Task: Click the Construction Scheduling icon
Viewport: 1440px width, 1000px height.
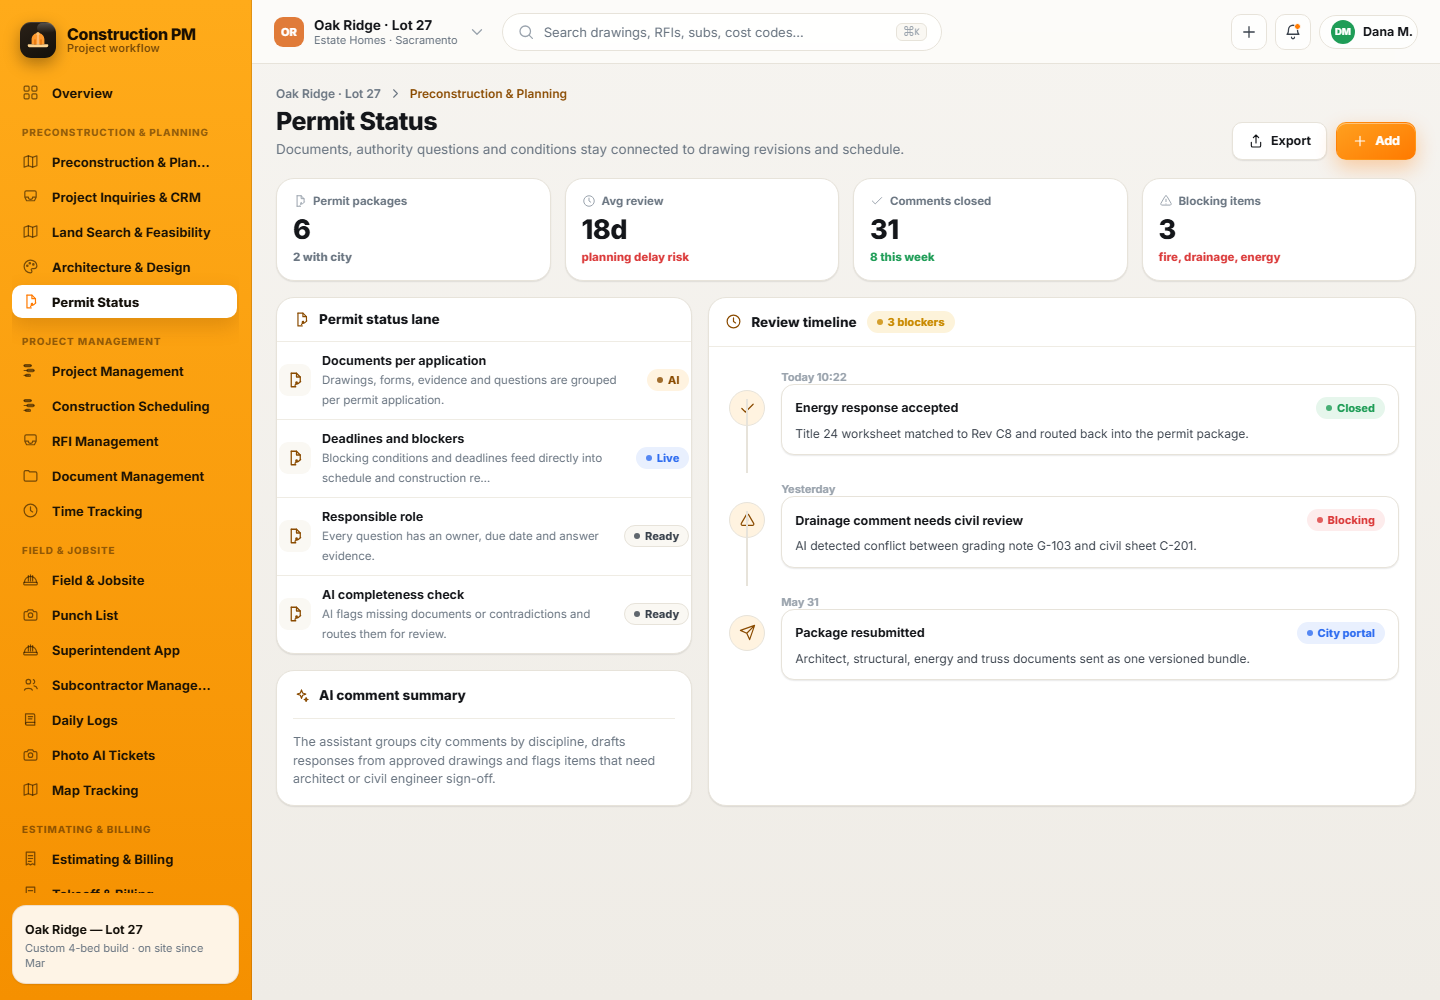Action: click(x=31, y=406)
